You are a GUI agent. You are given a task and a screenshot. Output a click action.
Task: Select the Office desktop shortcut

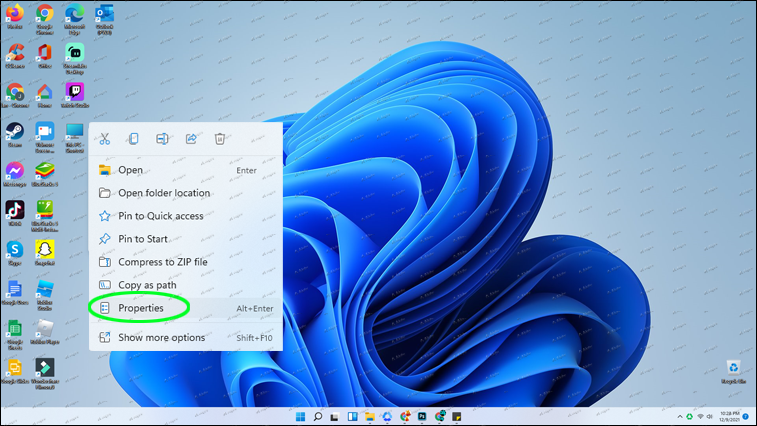44,56
